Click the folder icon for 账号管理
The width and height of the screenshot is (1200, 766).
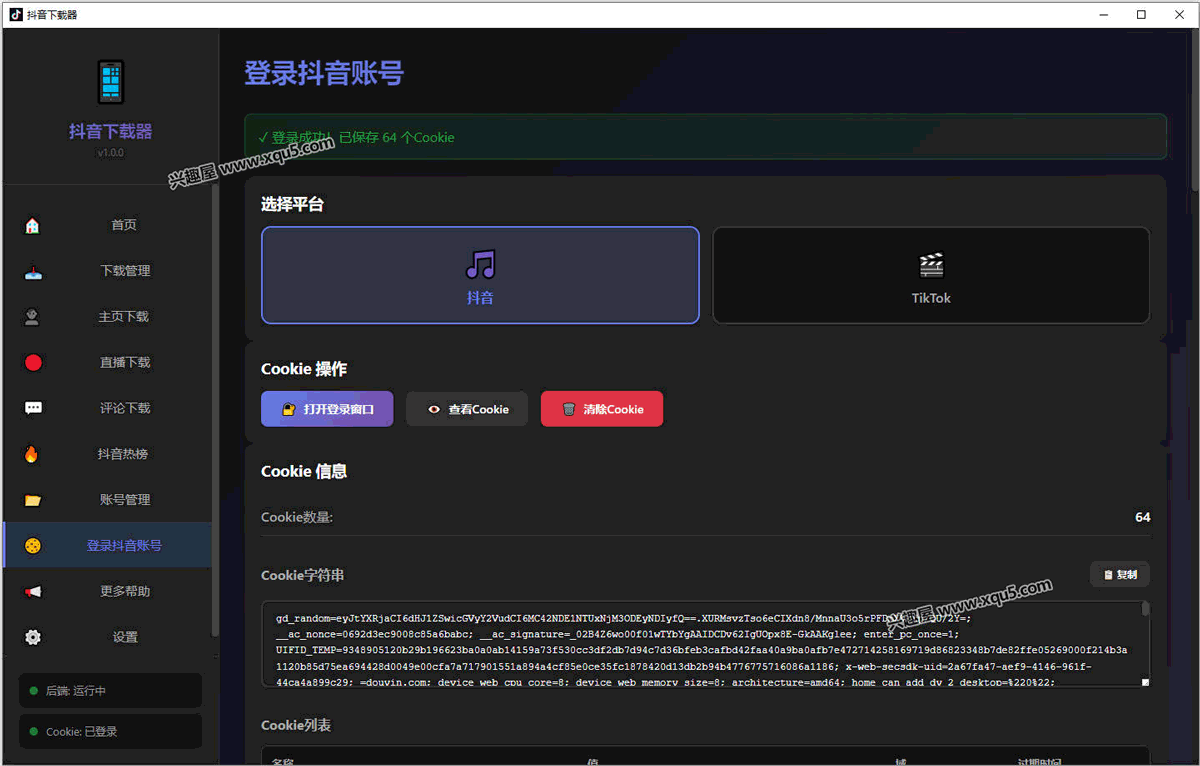pyautogui.click(x=33, y=500)
